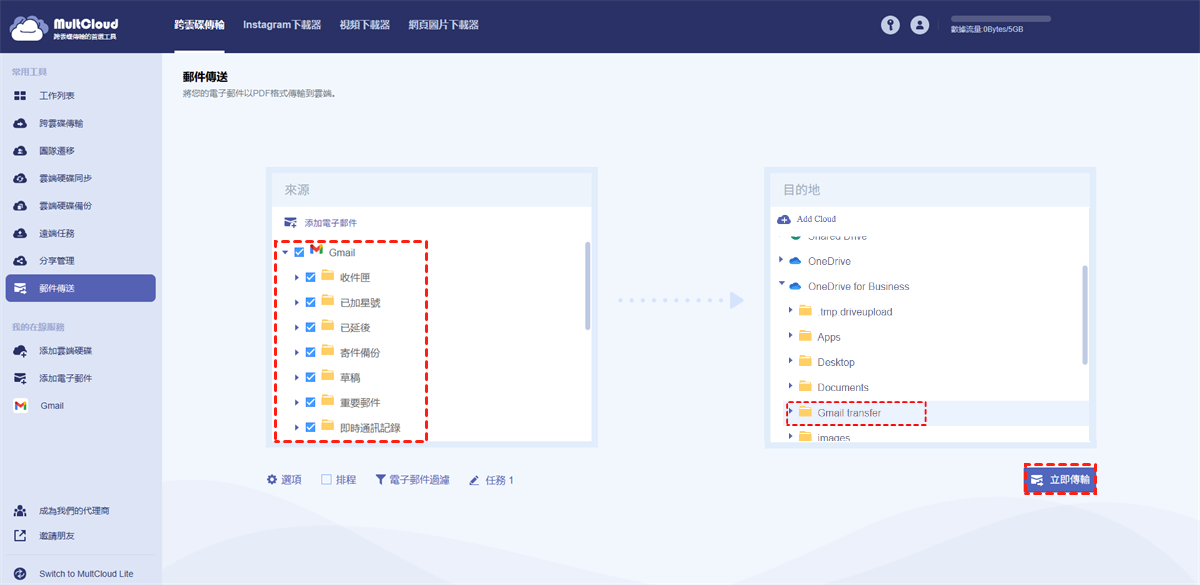The image size is (1200, 585).
Task: Click the 團隊遷移 sidebar icon
Action: point(20,151)
